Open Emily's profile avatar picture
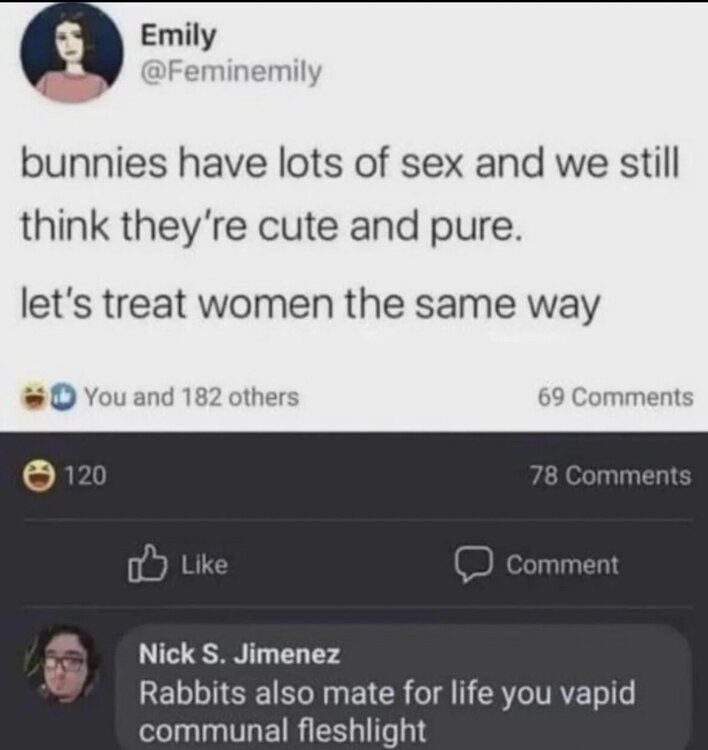Screen dimensions: 708x750 [x=71, y=53]
